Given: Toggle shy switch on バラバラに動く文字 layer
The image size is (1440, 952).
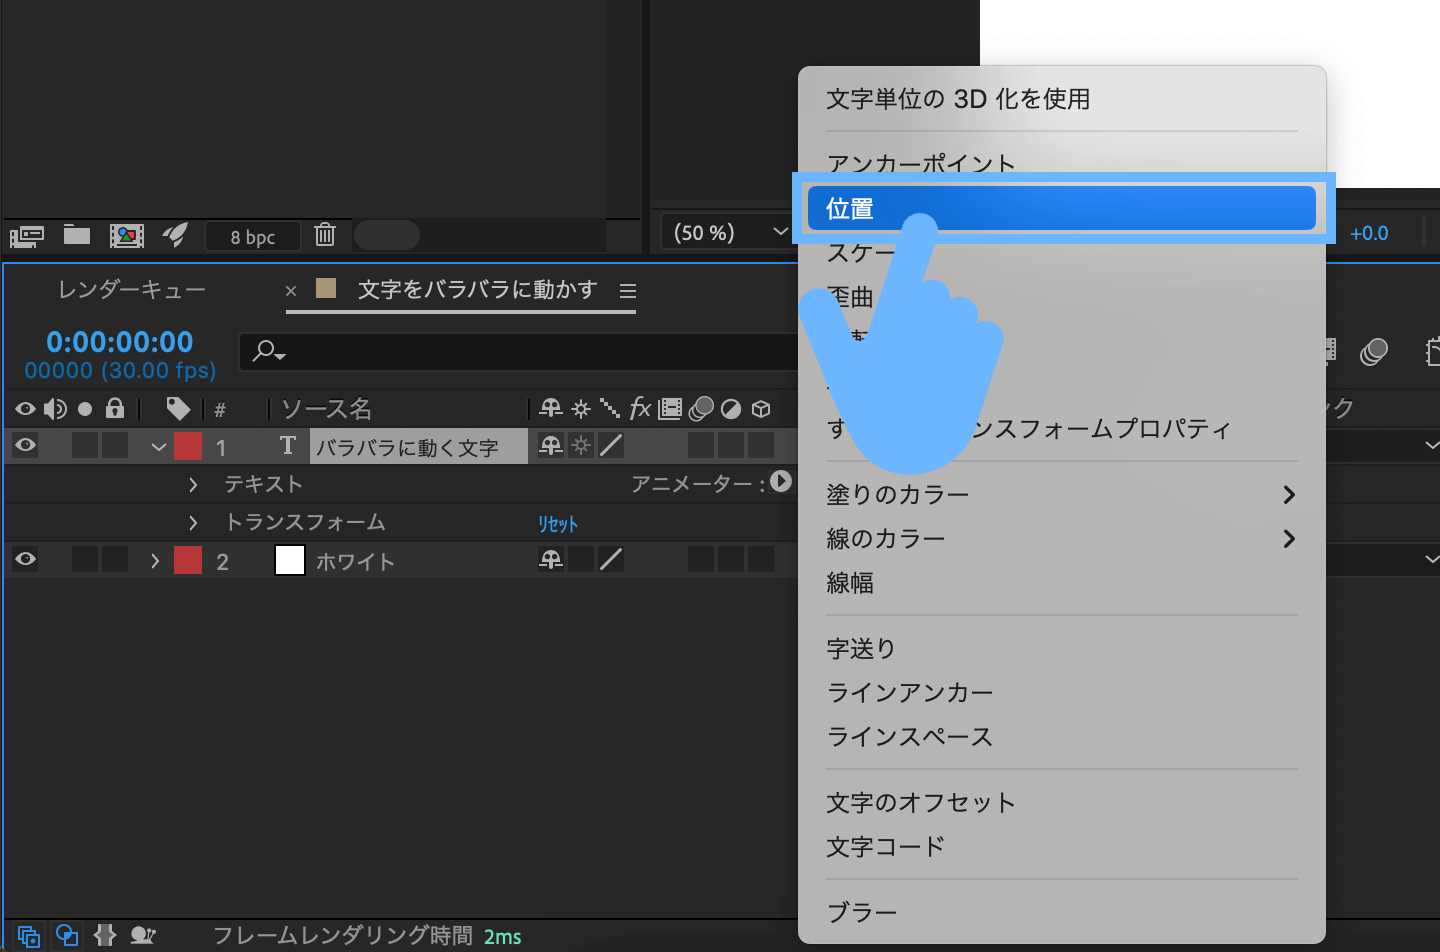Looking at the screenshot, I should click(551, 445).
